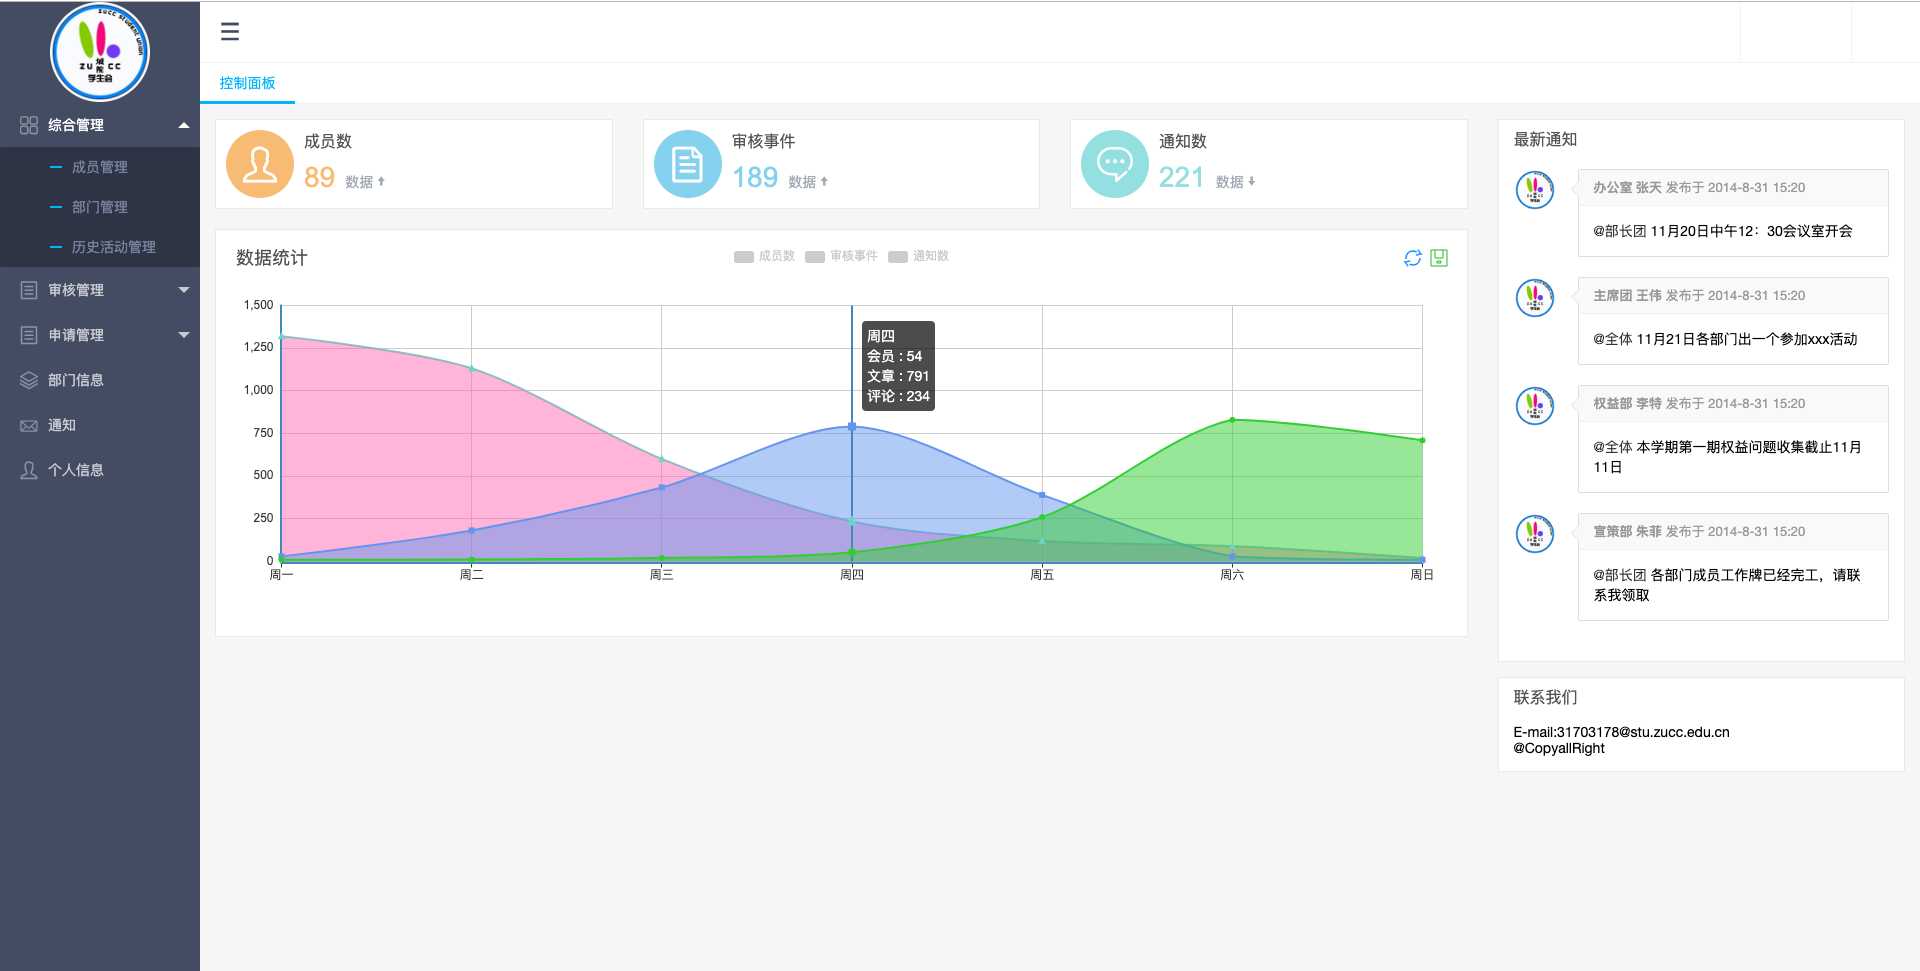Image resolution: width=1920 pixels, height=971 pixels.
Task: Click the 成员数 card title
Action: [x=328, y=142]
